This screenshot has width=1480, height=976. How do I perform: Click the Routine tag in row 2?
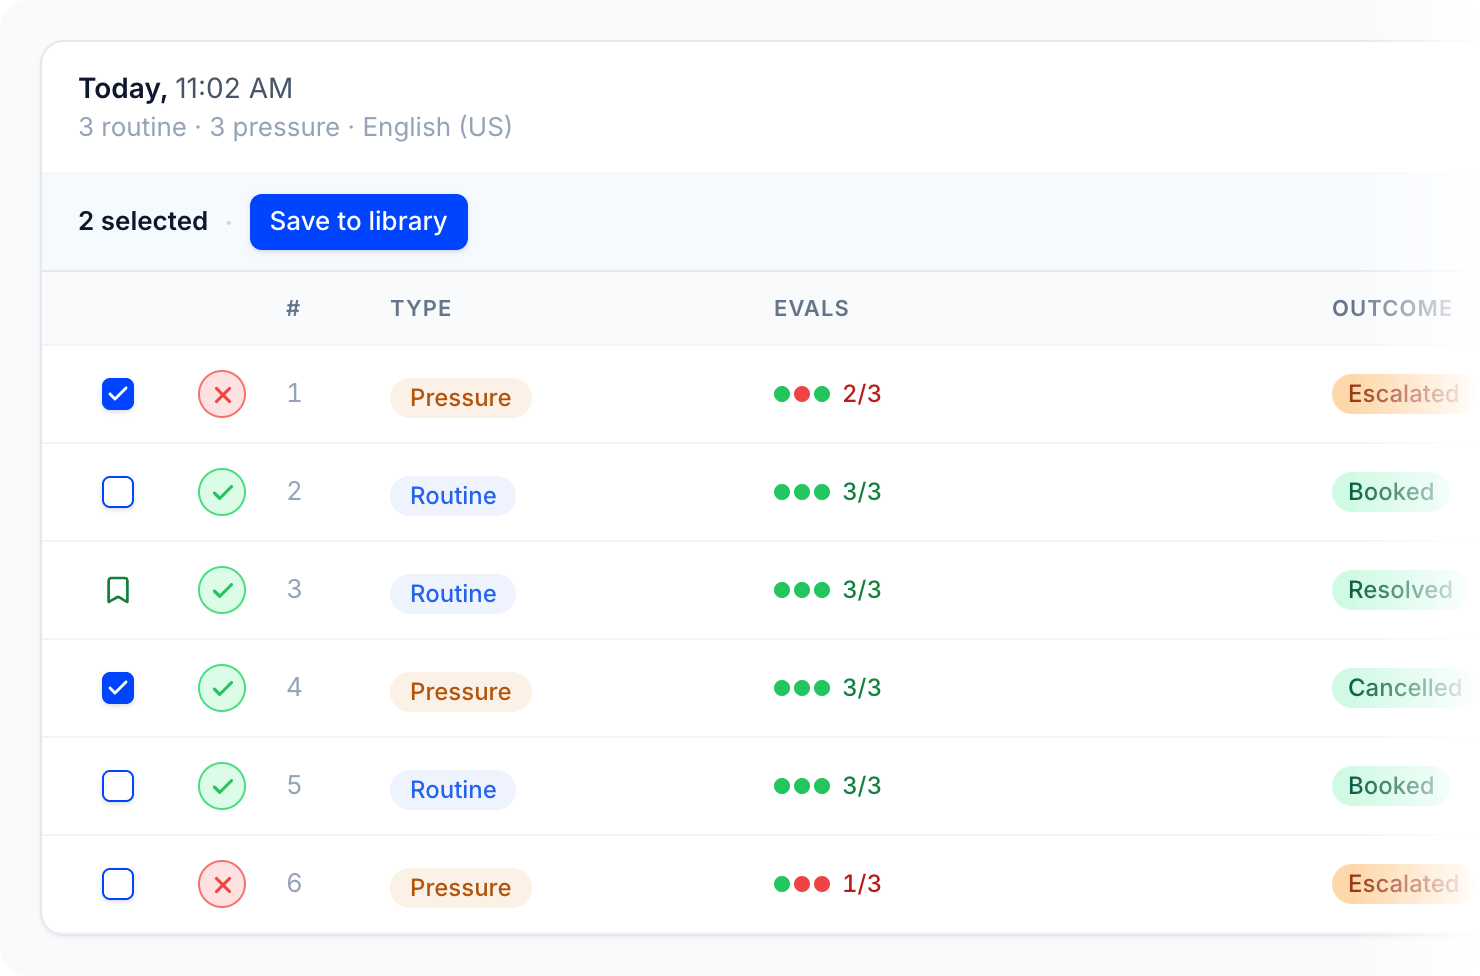point(453,495)
